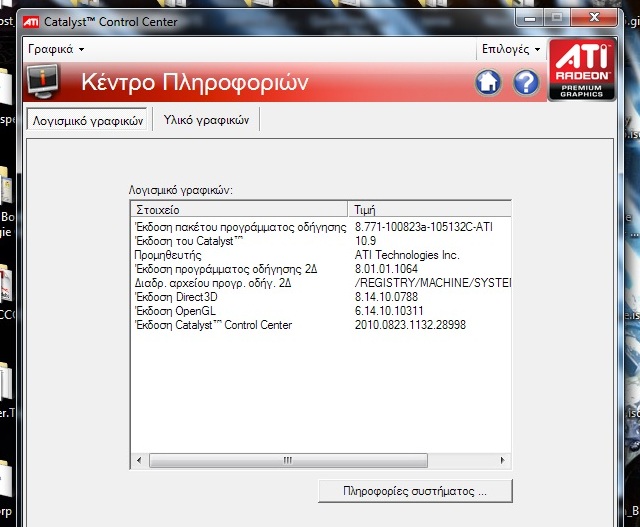The height and width of the screenshot is (527, 640).
Task: Select the Έκδοση OpenGL row
Action: pyautogui.click(x=321, y=311)
